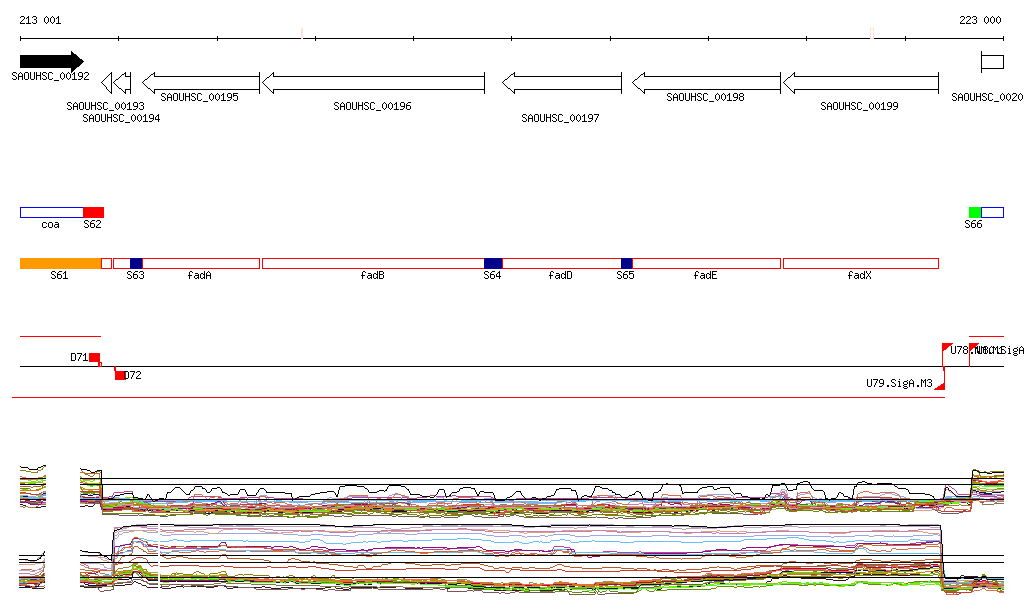Click the SAOUHSC_00197 gene arrow
Screen dimensions: 1024x611
(561, 82)
